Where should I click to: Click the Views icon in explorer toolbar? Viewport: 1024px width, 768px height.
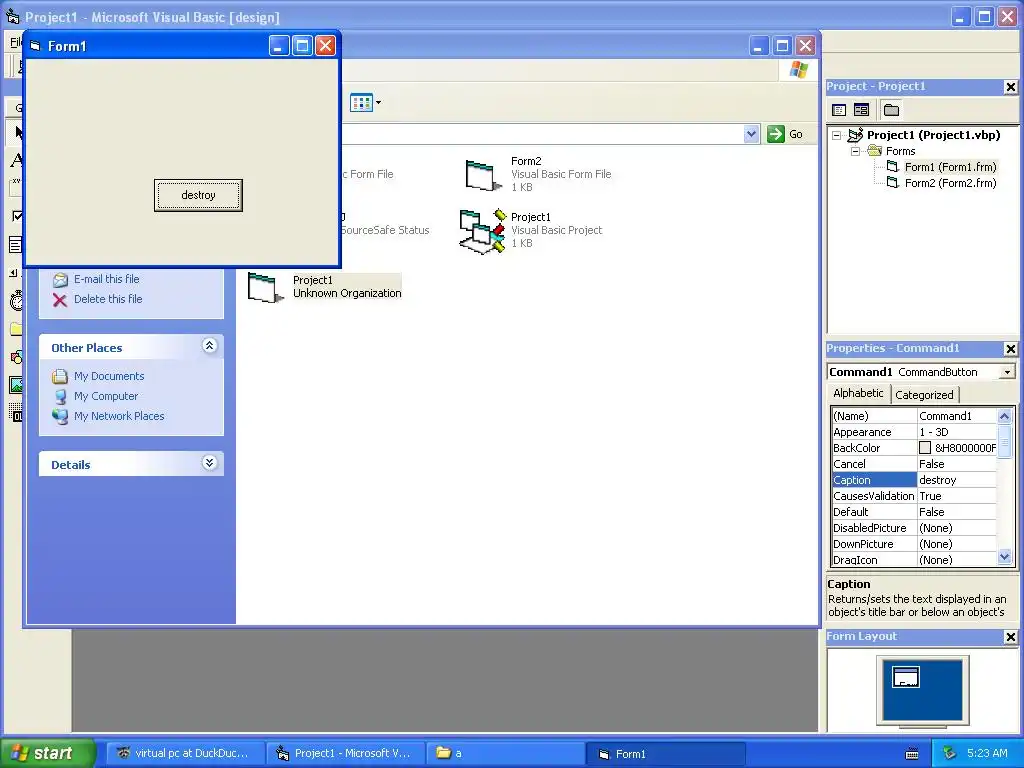click(x=360, y=103)
